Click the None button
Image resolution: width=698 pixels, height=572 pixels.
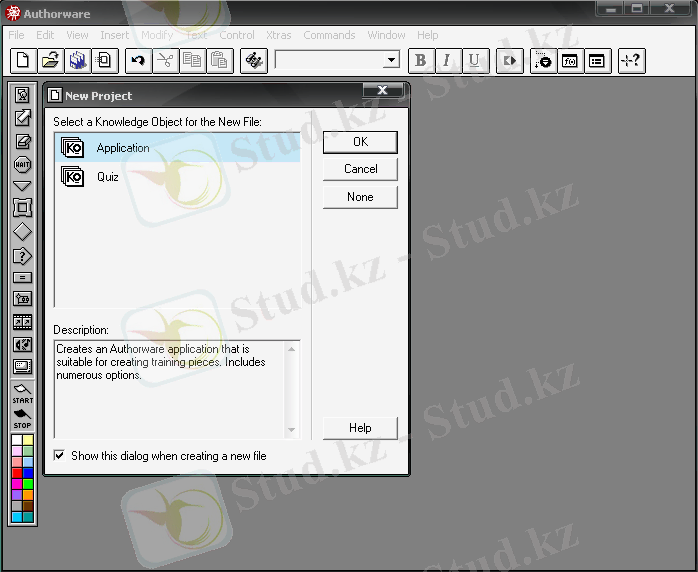pyautogui.click(x=360, y=197)
